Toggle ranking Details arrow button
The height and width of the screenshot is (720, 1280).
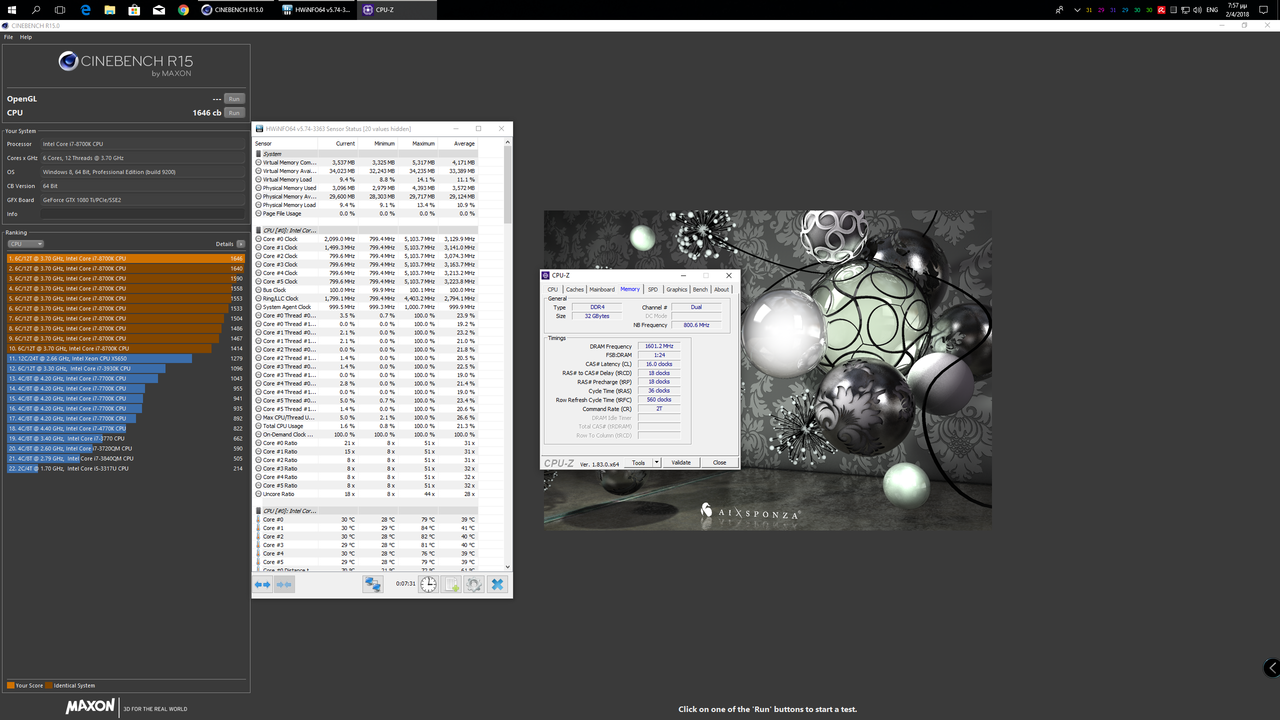240,244
